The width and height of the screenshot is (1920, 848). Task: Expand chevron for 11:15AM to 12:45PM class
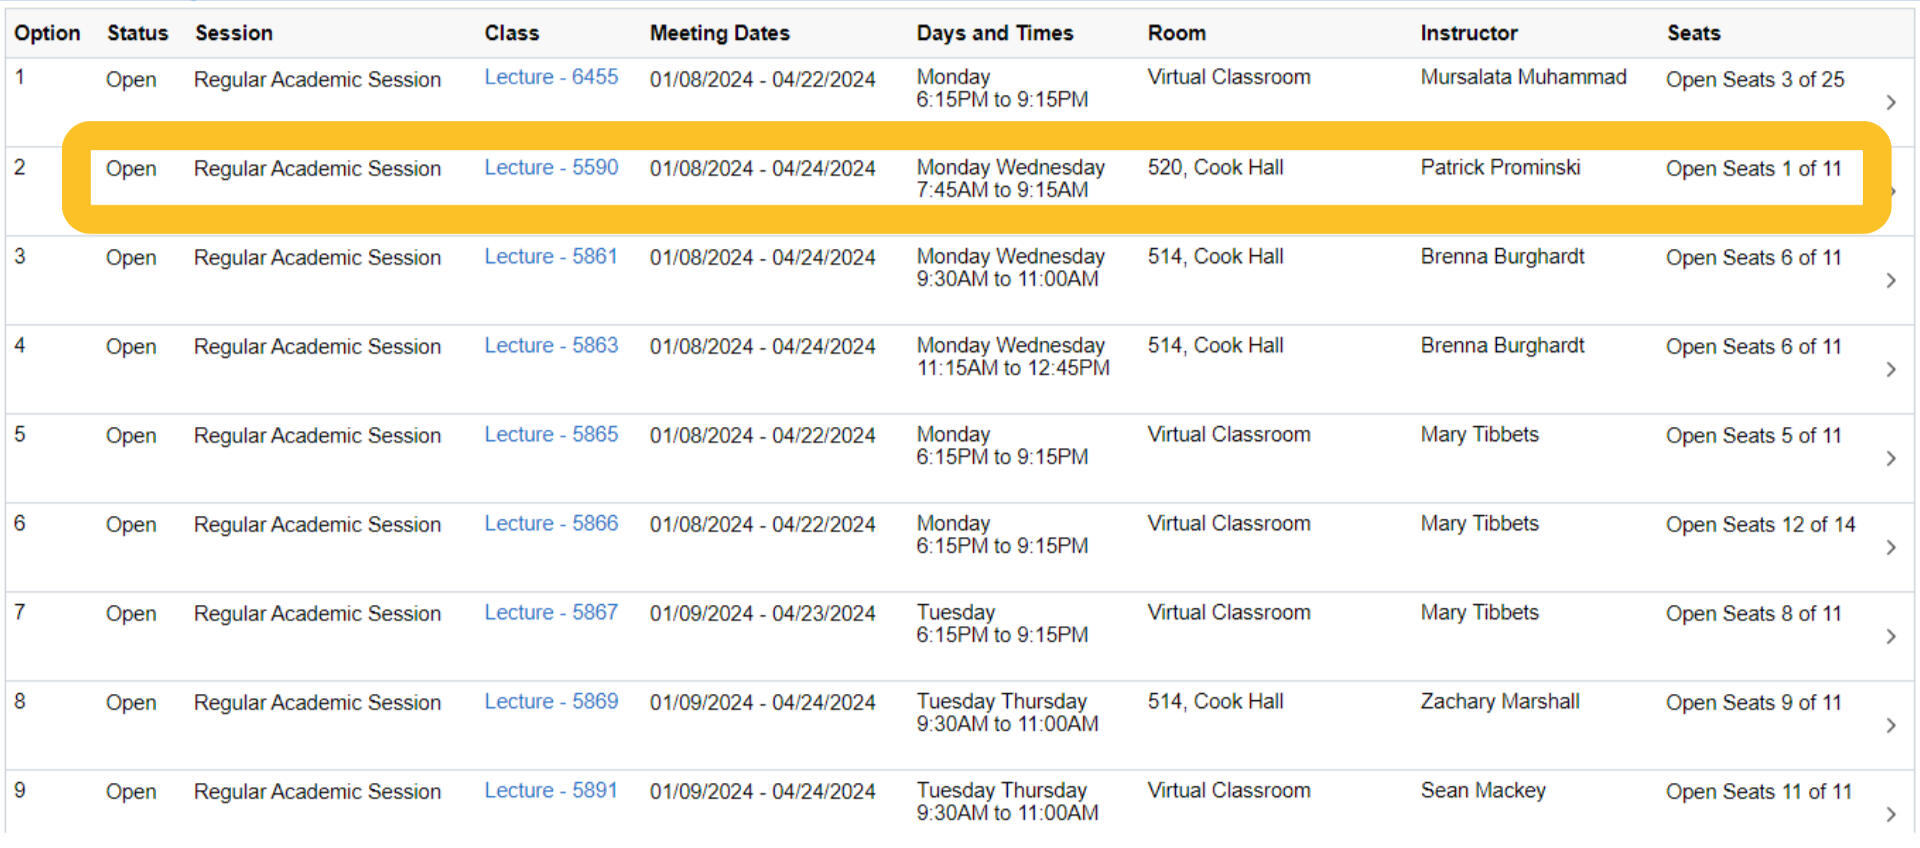click(1890, 370)
